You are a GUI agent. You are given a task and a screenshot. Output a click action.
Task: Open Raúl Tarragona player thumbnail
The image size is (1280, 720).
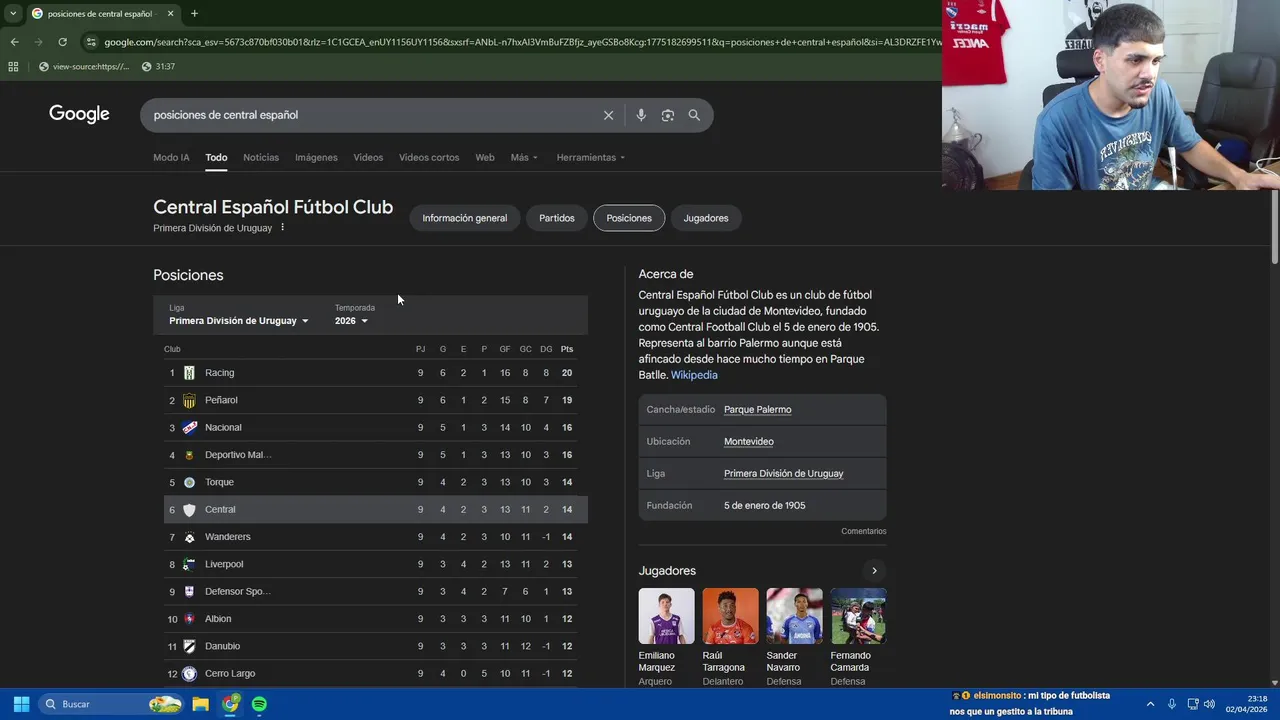730,616
